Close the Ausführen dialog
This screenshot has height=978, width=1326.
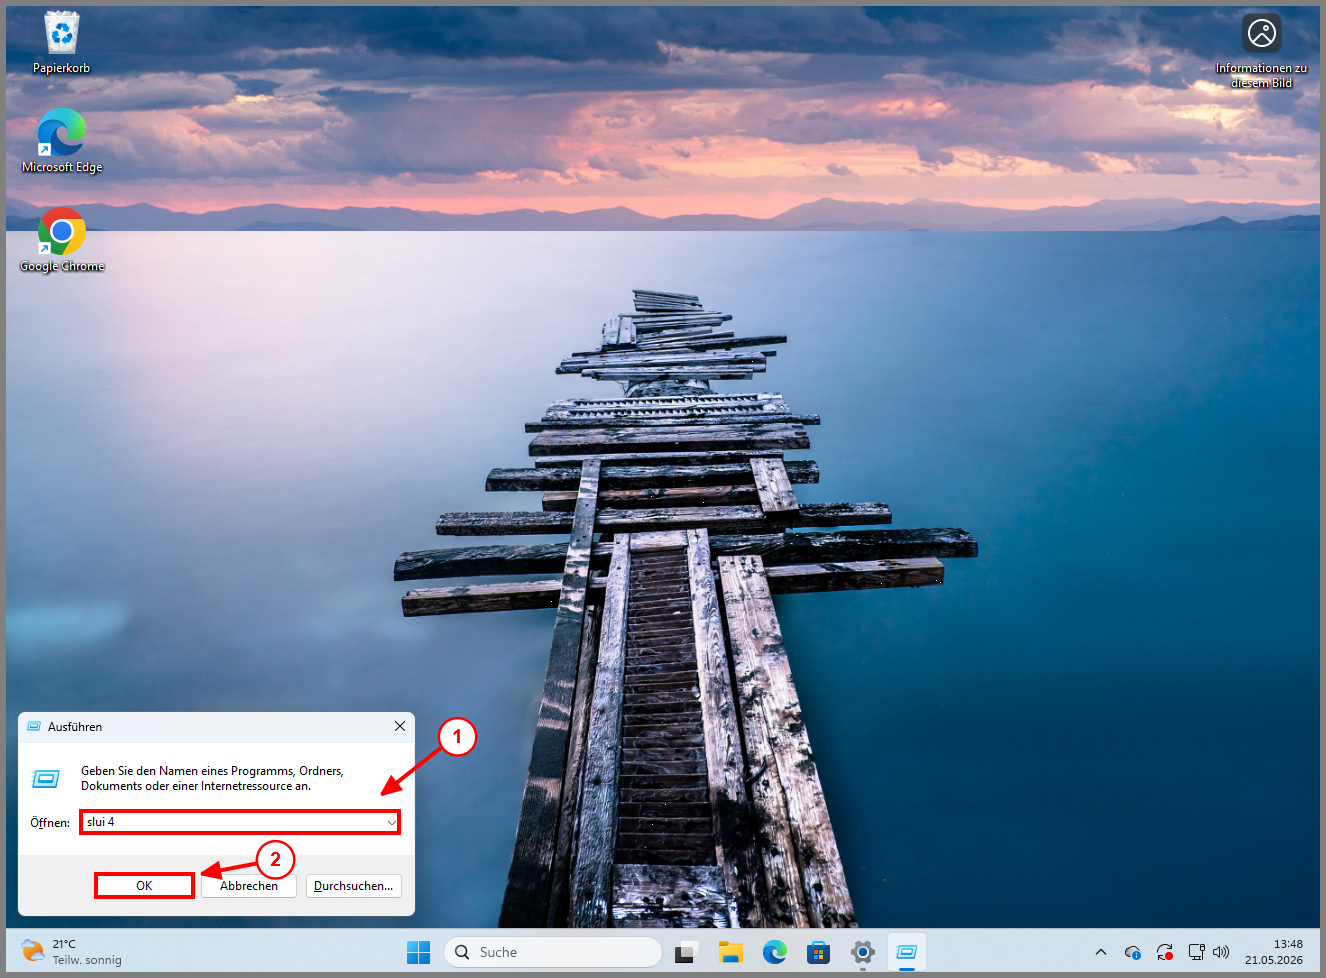pyautogui.click(x=400, y=726)
